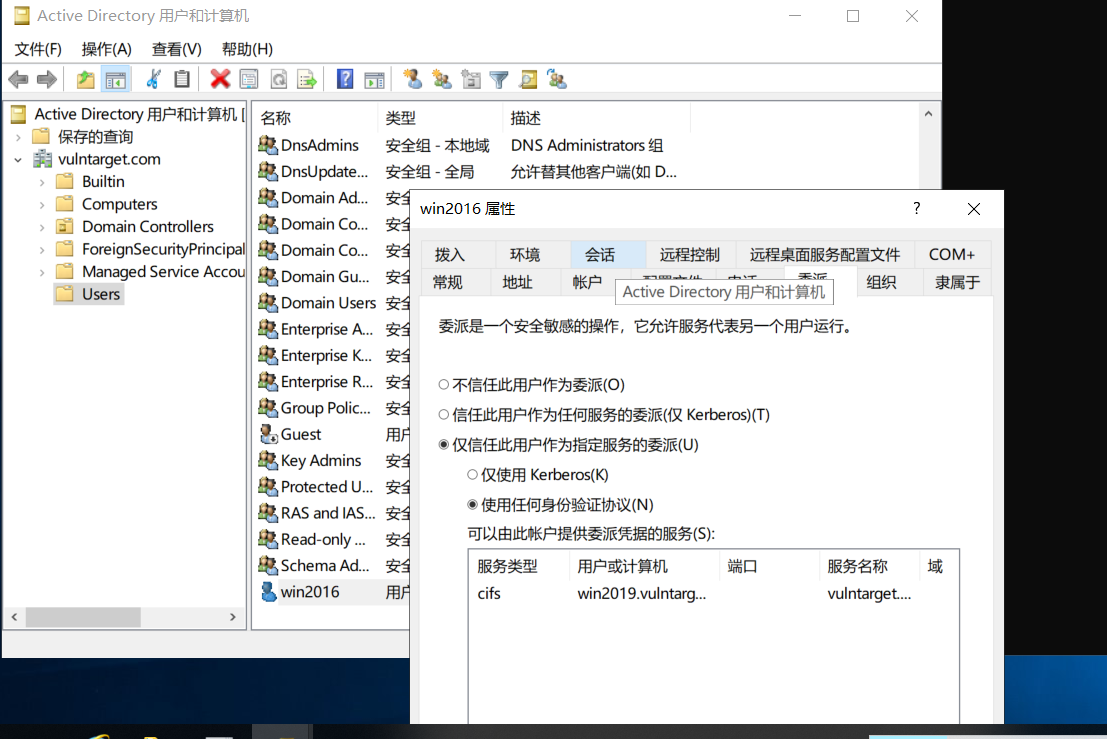Expand the Domain Controllers tree node
Viewport: 1107px width, 739px height.
(41, 227)
